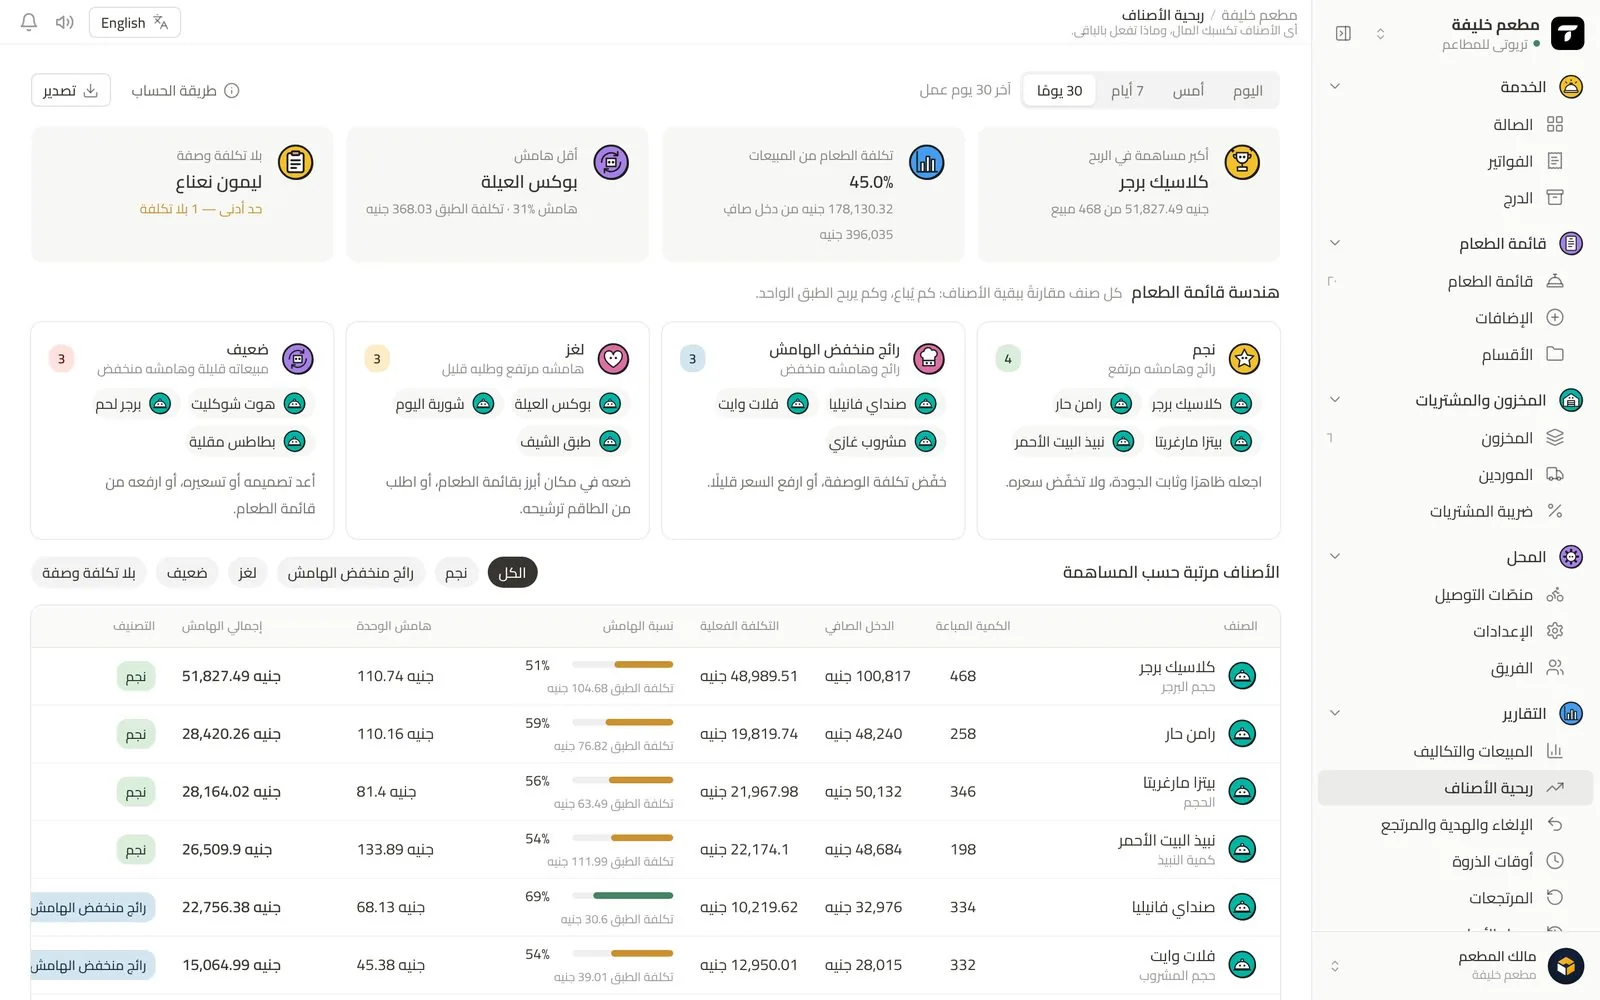Collapse the المخزون والمشتريات sidebar section

click(1334, 400)
